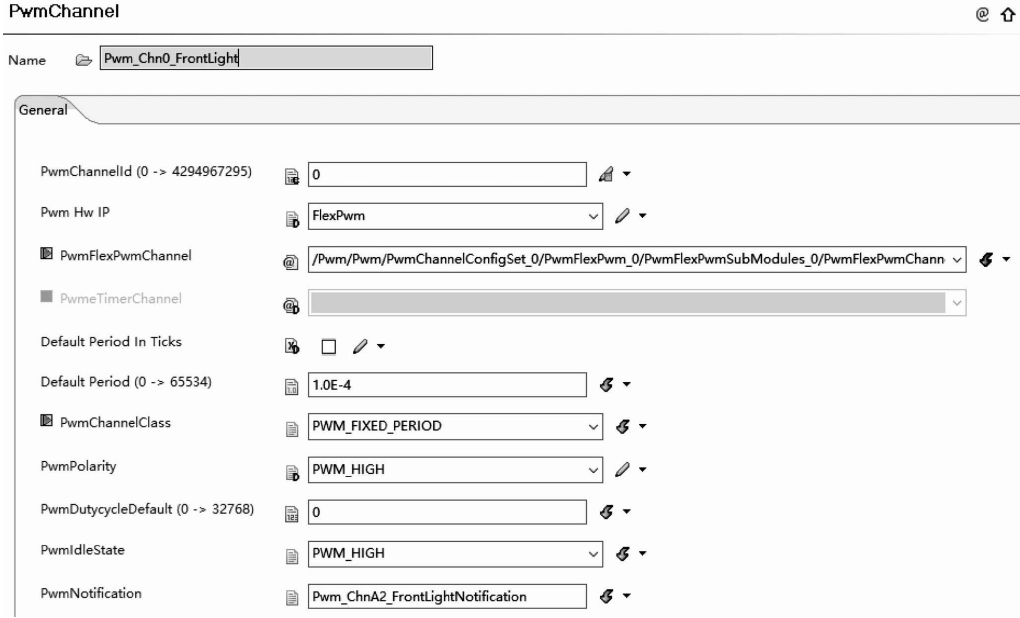
Task: Click the derived-value icon after PwmIdleState
Action: (x=623, y=553)
